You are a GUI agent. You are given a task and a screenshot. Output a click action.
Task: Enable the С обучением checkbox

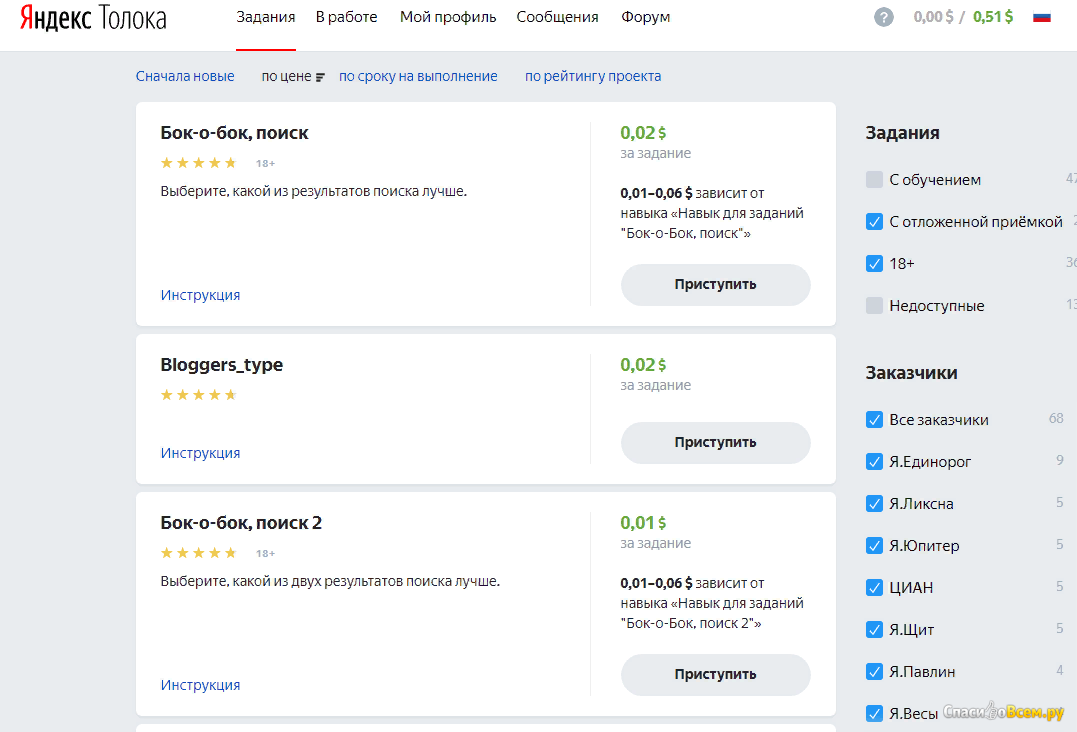point(874,180)
